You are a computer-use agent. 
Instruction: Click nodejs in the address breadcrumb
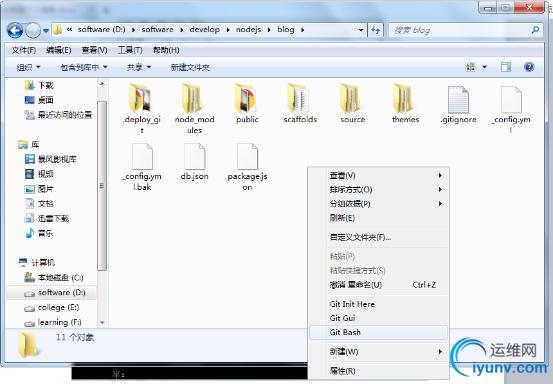pyautogui.click(x=248, y=30)
